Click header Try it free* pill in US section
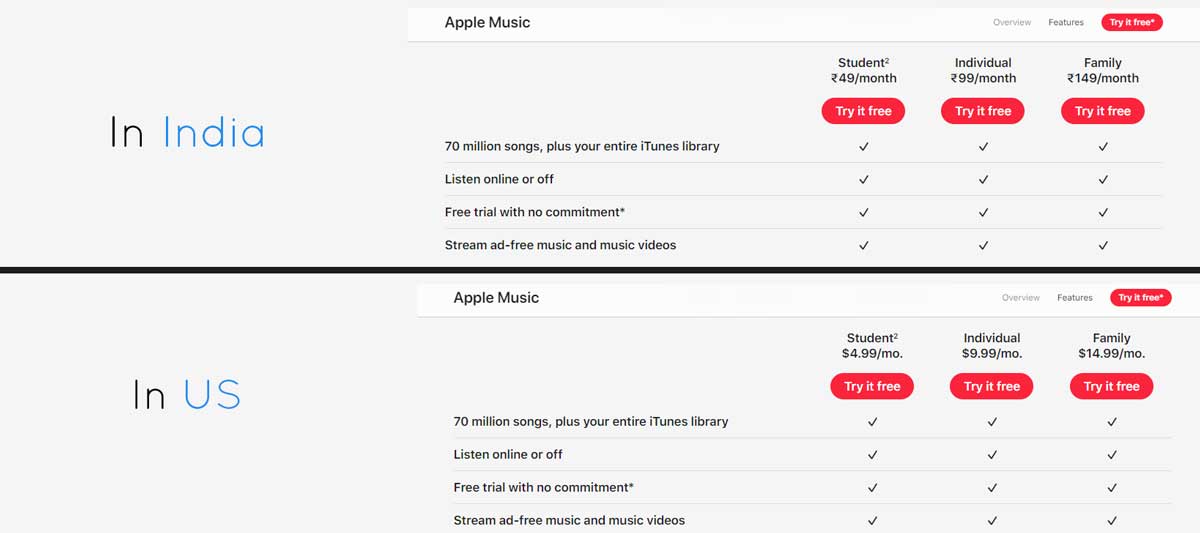 tap(1141, 297)
